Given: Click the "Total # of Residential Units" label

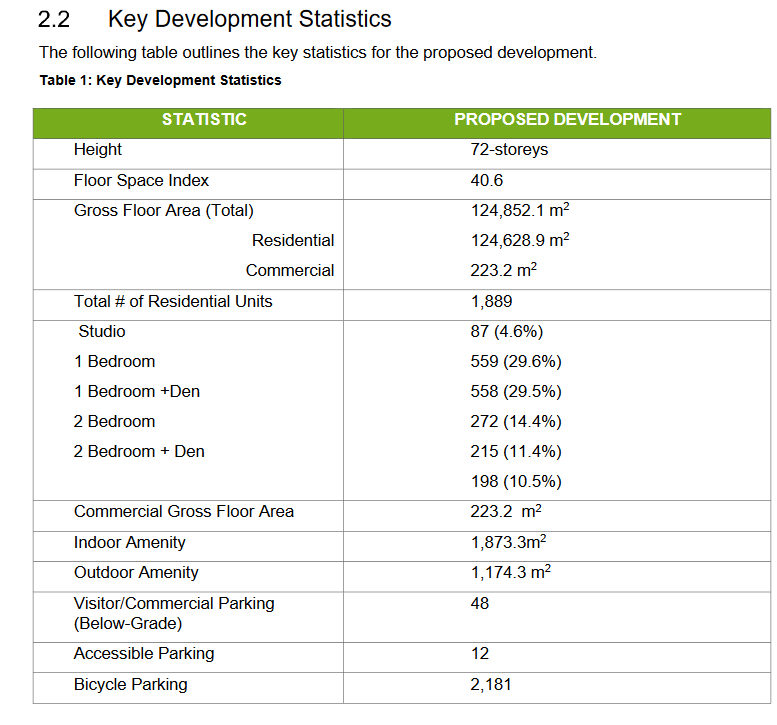Looking at the screenshot, I should click(x=173, y=302).
